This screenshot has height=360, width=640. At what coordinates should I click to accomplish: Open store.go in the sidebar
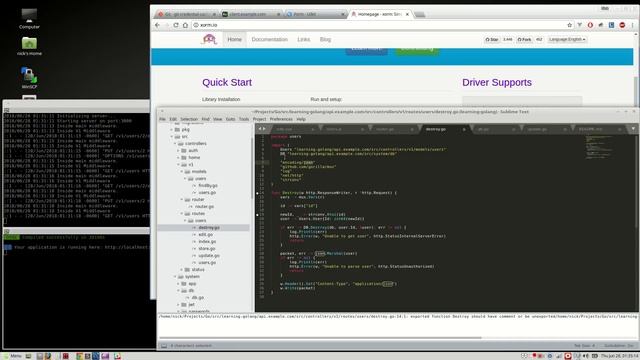207,249
